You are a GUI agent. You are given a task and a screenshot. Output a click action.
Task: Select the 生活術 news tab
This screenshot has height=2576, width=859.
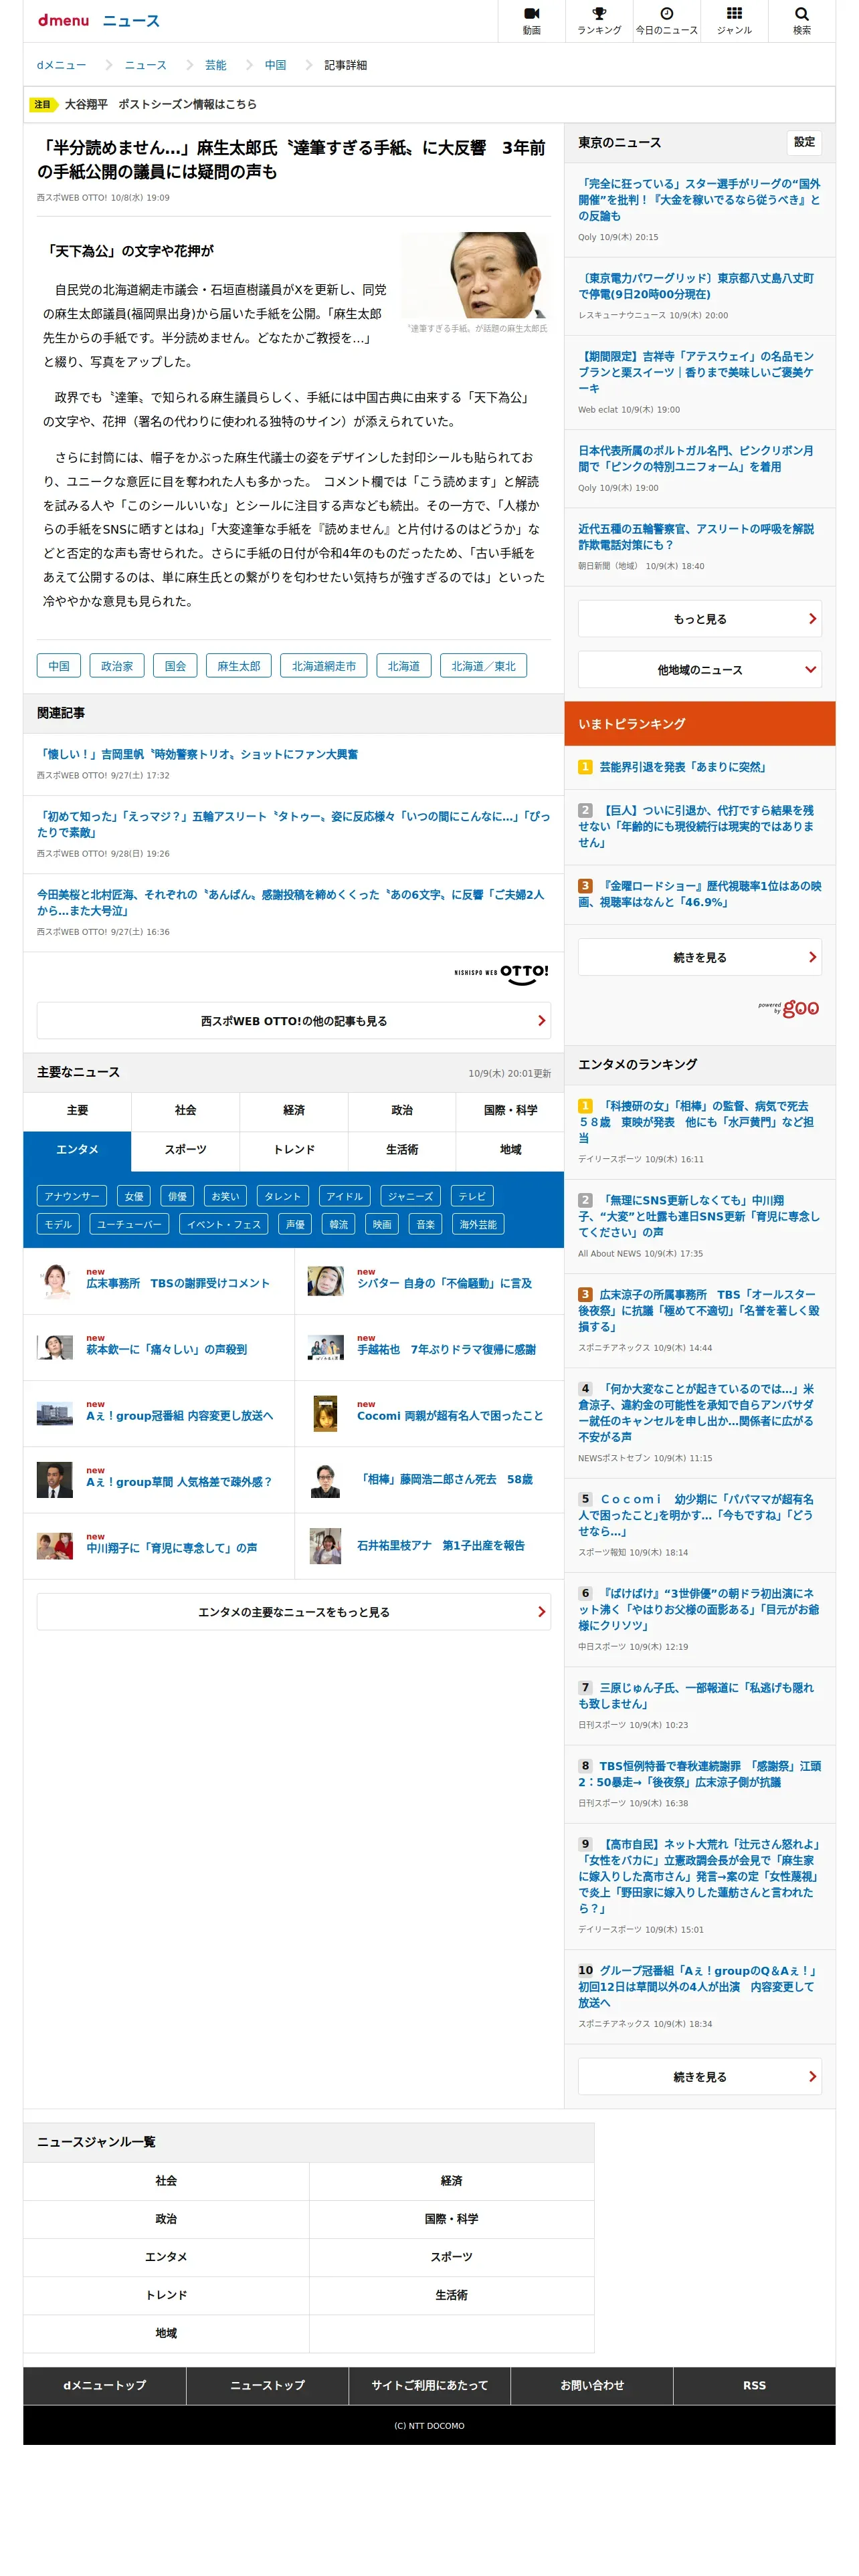402,1149
